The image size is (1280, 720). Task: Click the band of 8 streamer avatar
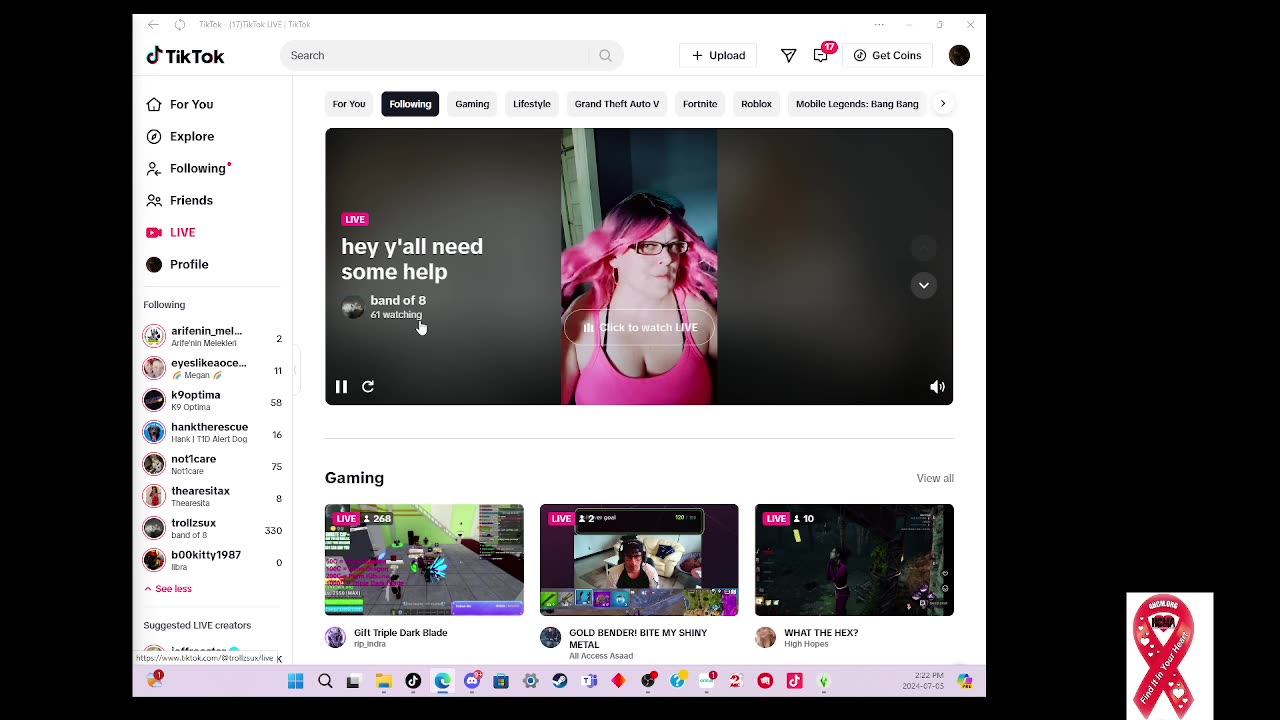click(x=352, y=307)
